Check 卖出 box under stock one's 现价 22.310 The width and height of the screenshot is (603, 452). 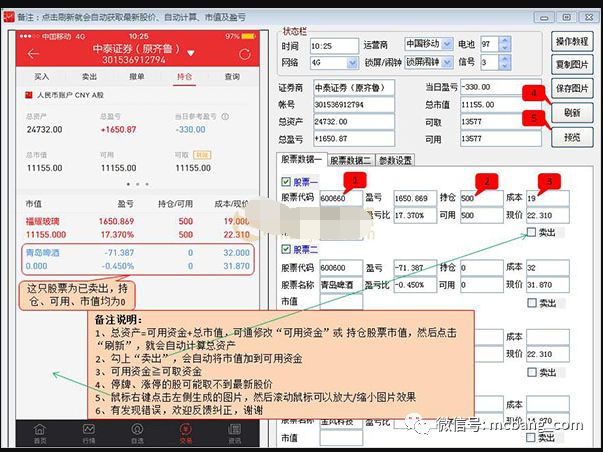click(531, 232)
